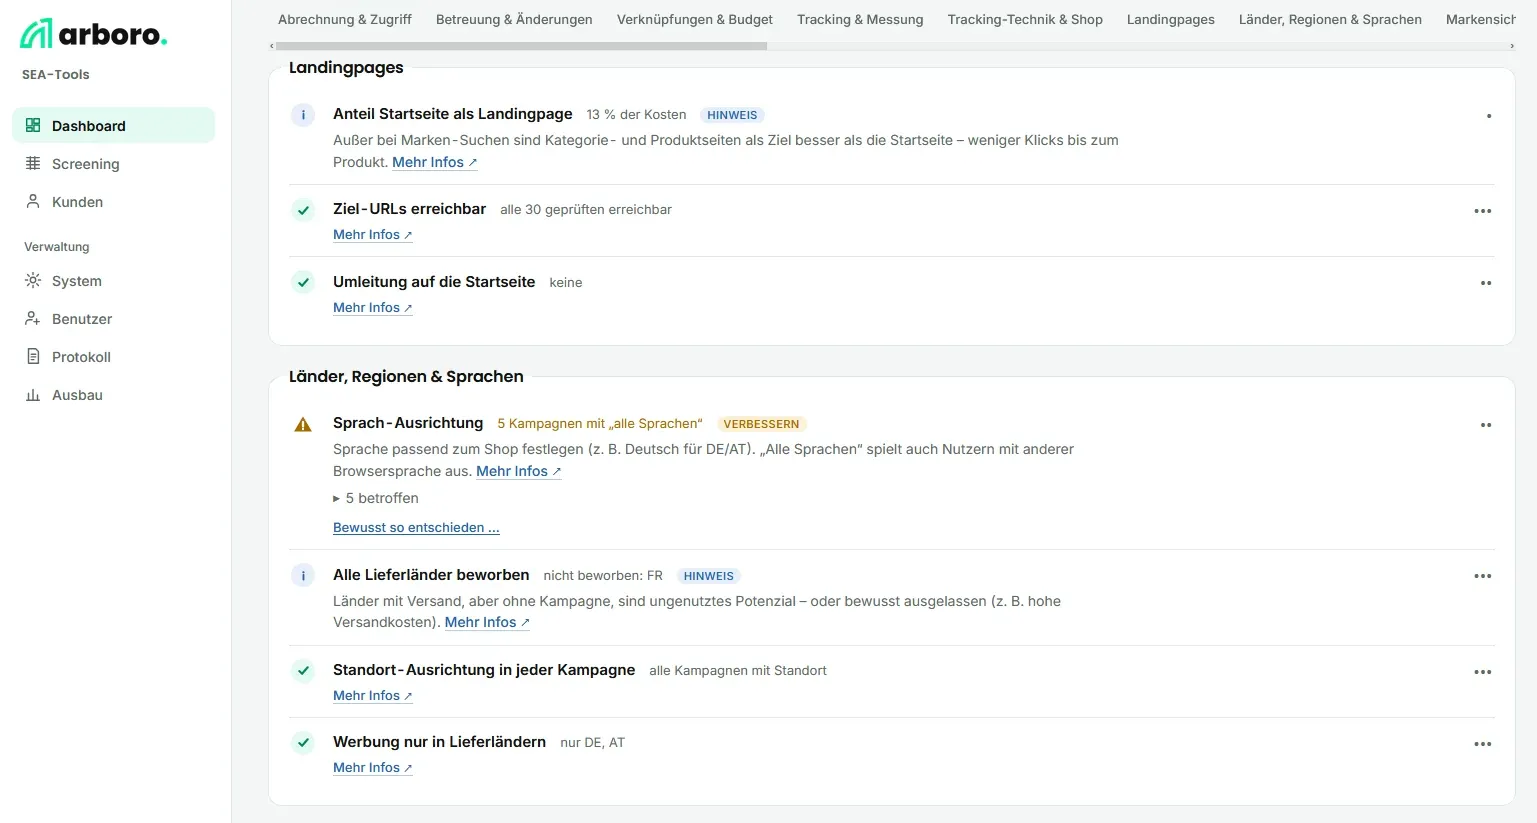Viewport: 1537px width, 823px height.
Task: Click the horizontal tab scrollbar thumb
Action: point(521,46)
